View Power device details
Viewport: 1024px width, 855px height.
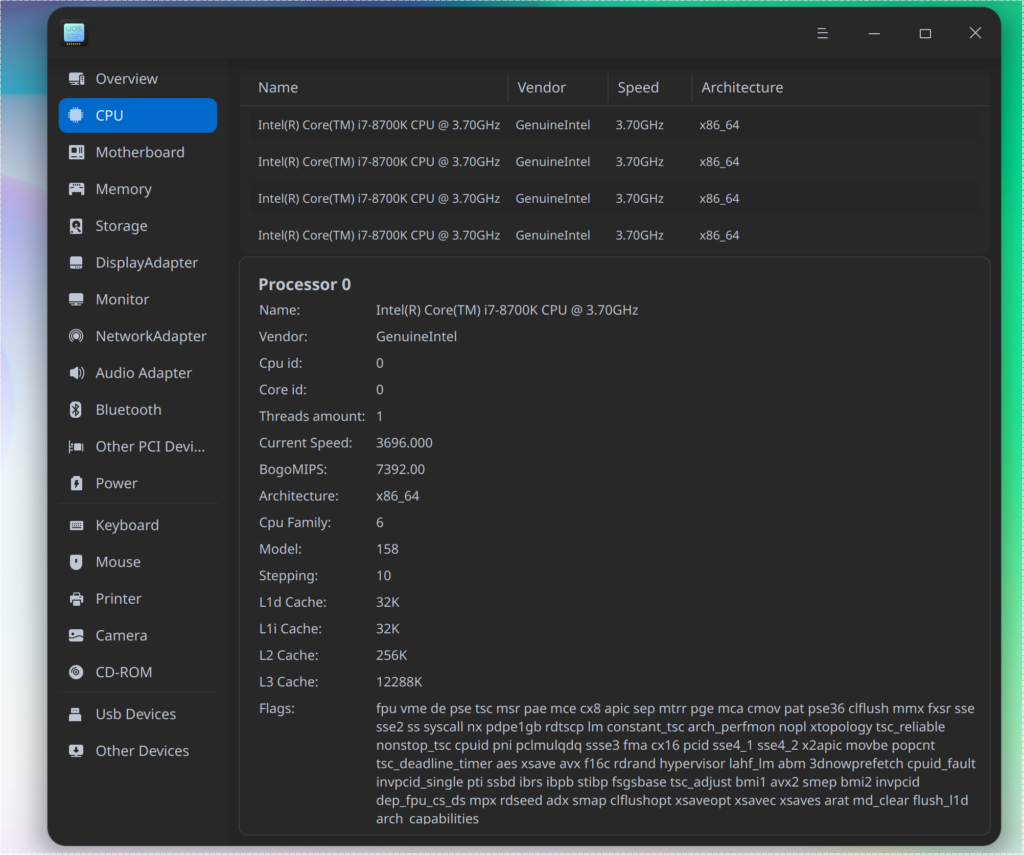138,483
